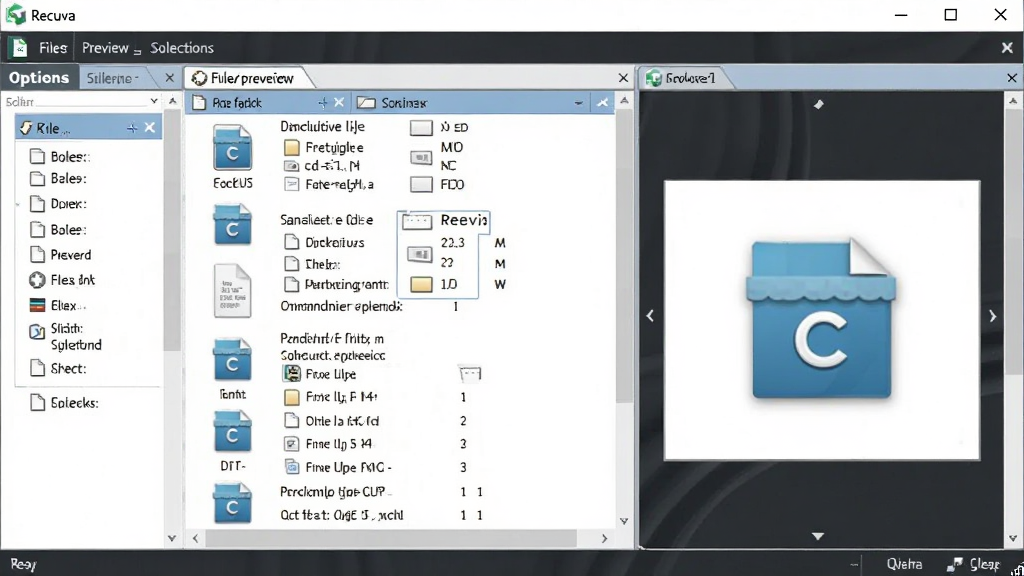The width and height of the screenshot is (1024, 576).
Task: Click the plus icon in the Rile header
Action: (x=132, y=128)
